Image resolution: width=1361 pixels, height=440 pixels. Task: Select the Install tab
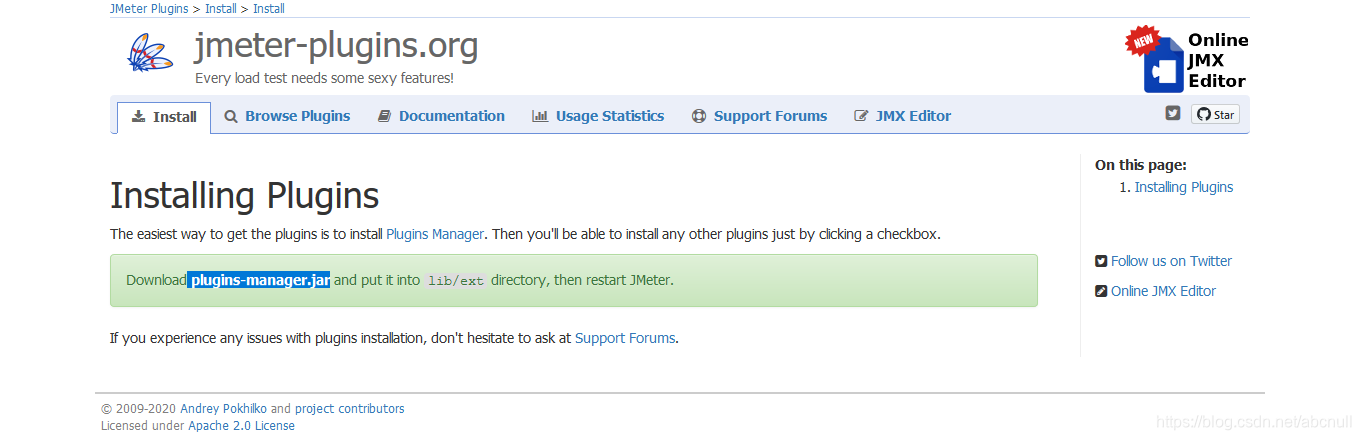point(164,117)
